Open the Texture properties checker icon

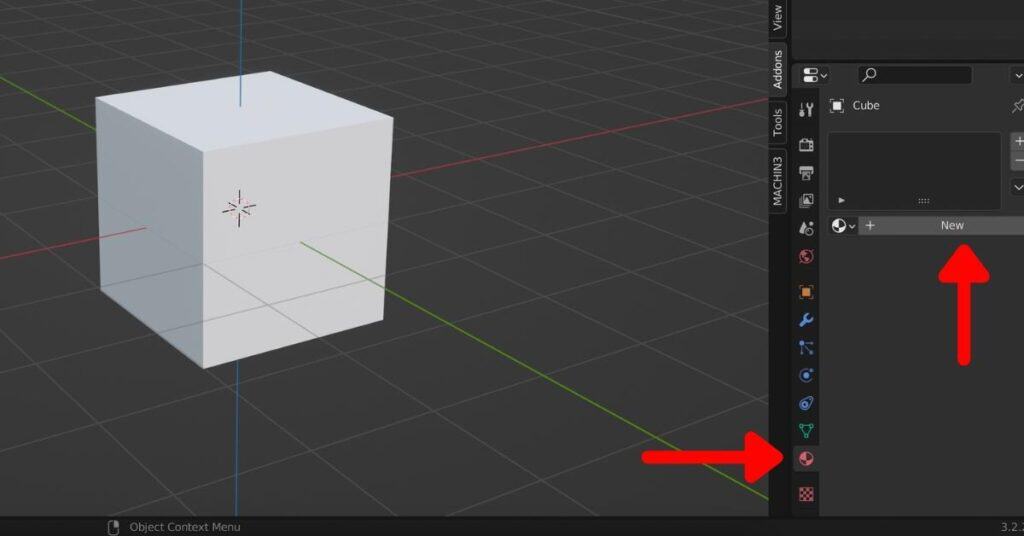pyautogui.click(x=806, y=493)
